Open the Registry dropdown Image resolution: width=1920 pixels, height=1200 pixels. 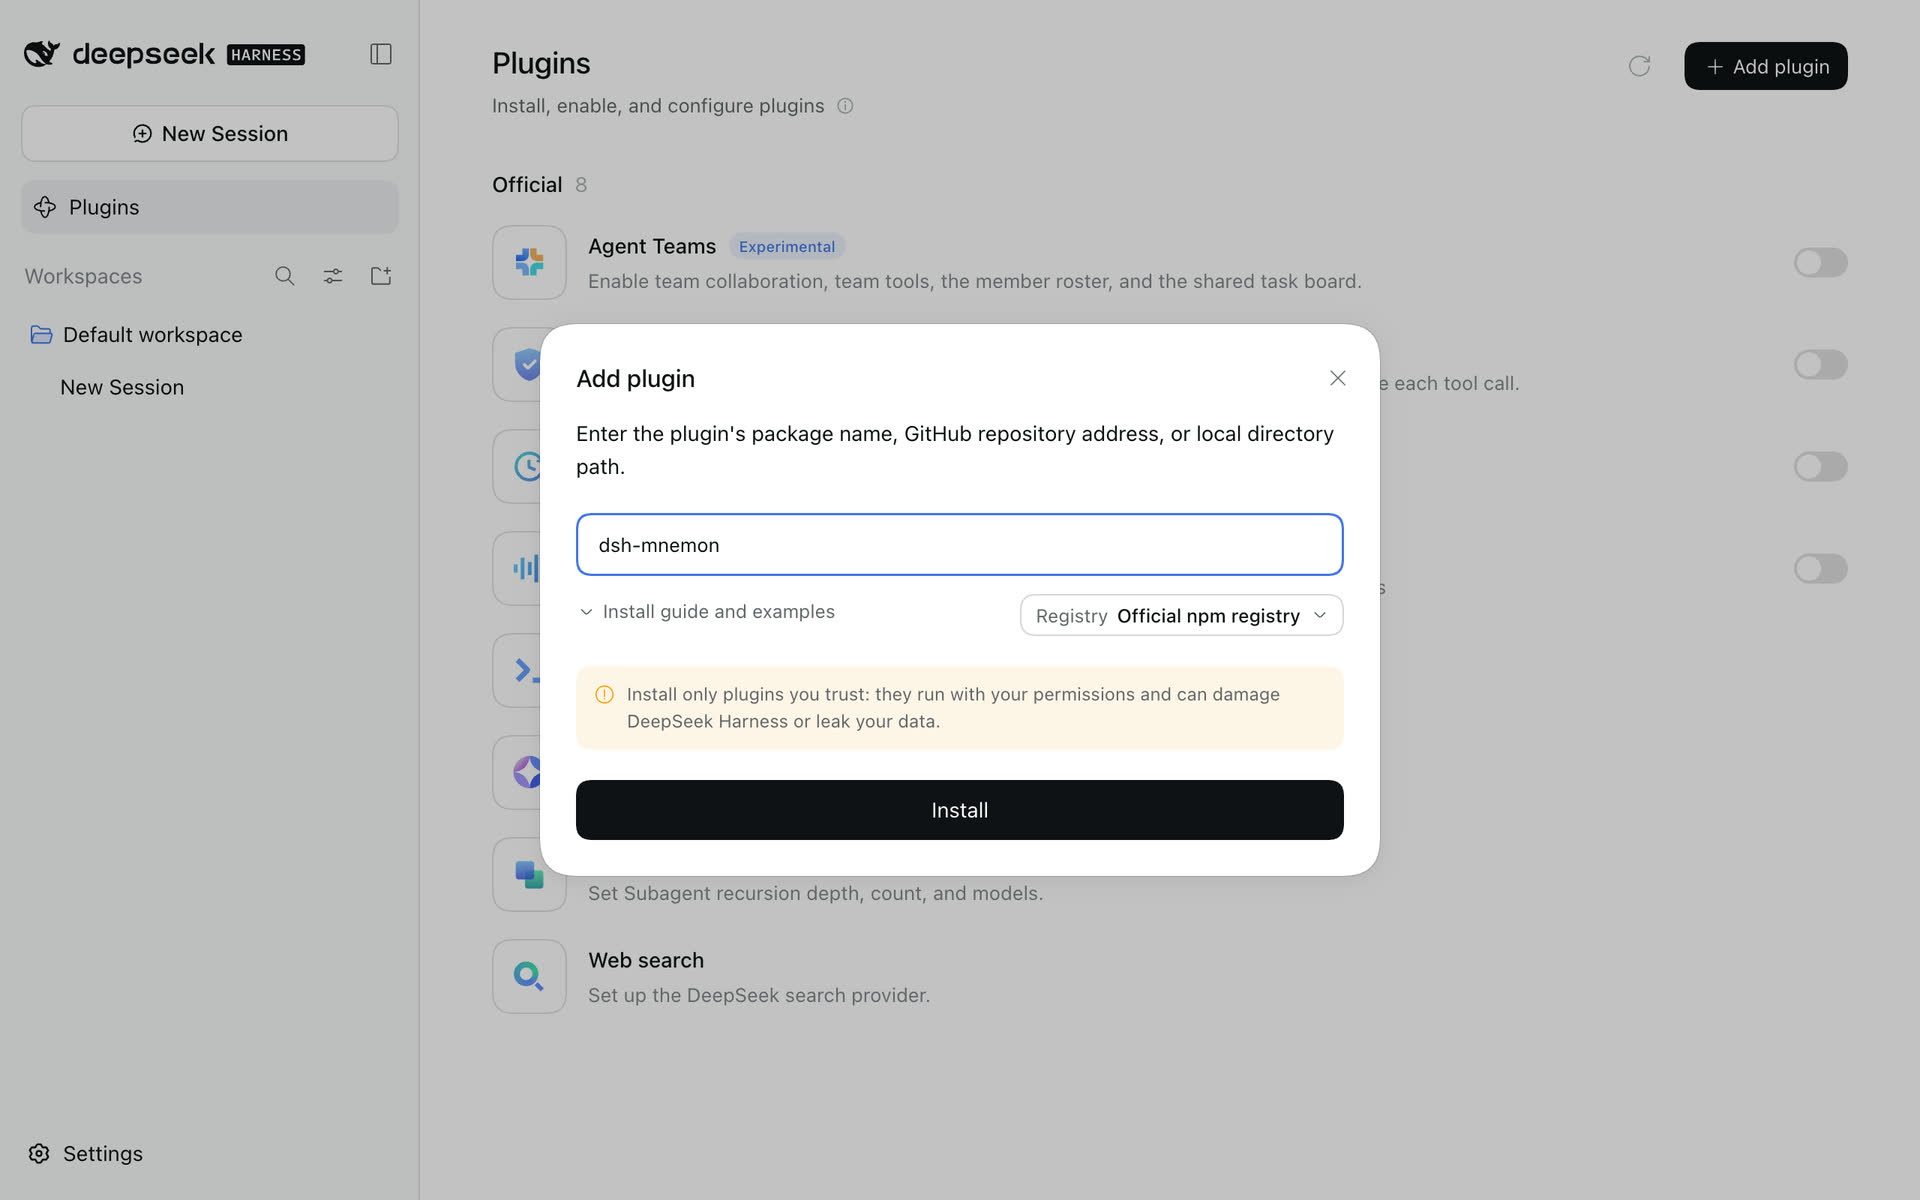(x=1181, y=615)
